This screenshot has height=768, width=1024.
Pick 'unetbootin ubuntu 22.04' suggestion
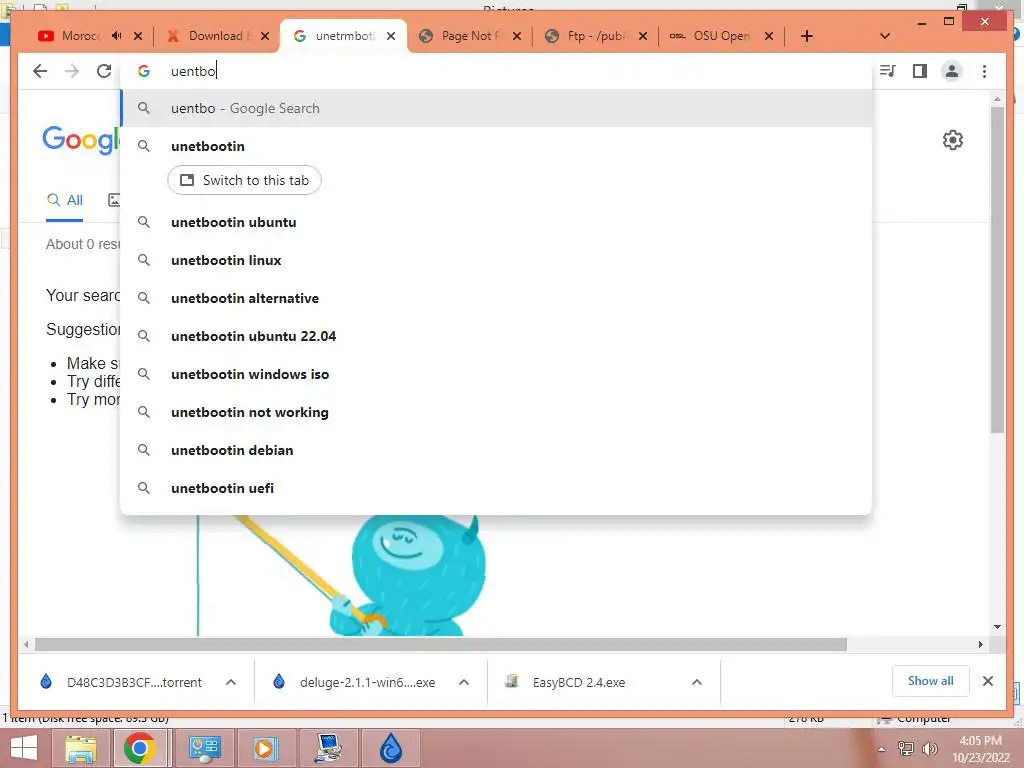(496, 336)
